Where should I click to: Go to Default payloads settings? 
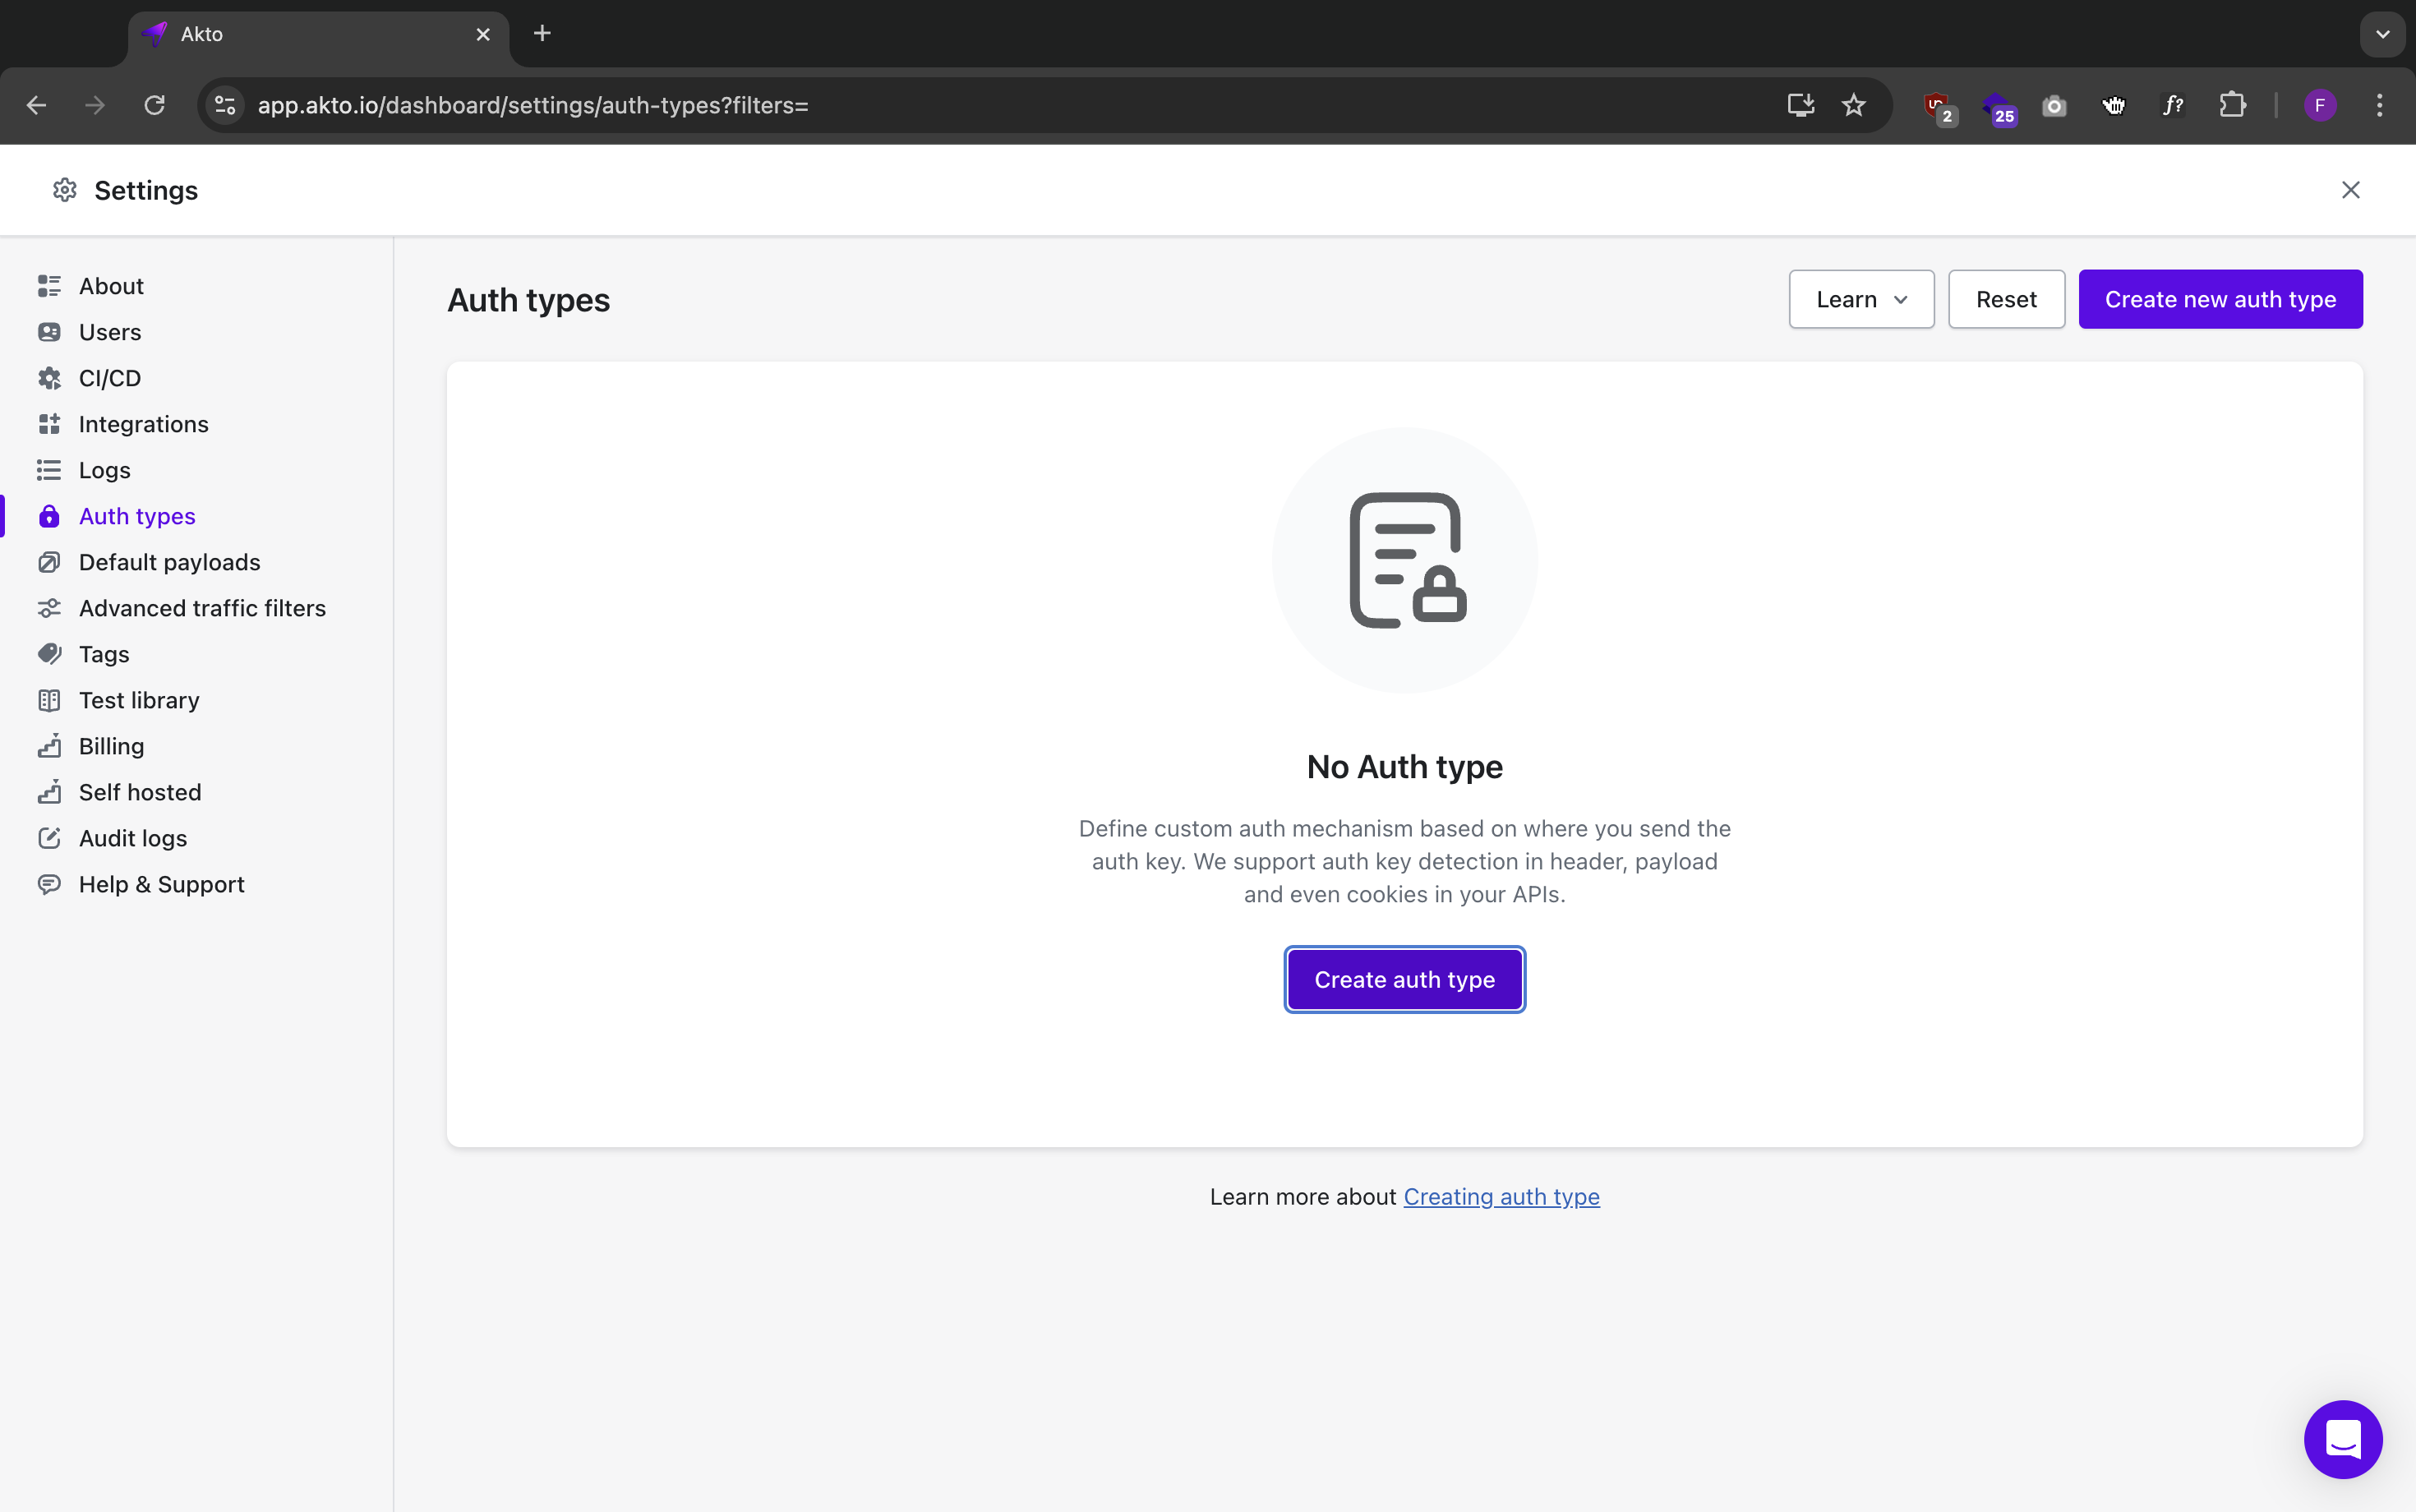(169, 562)
